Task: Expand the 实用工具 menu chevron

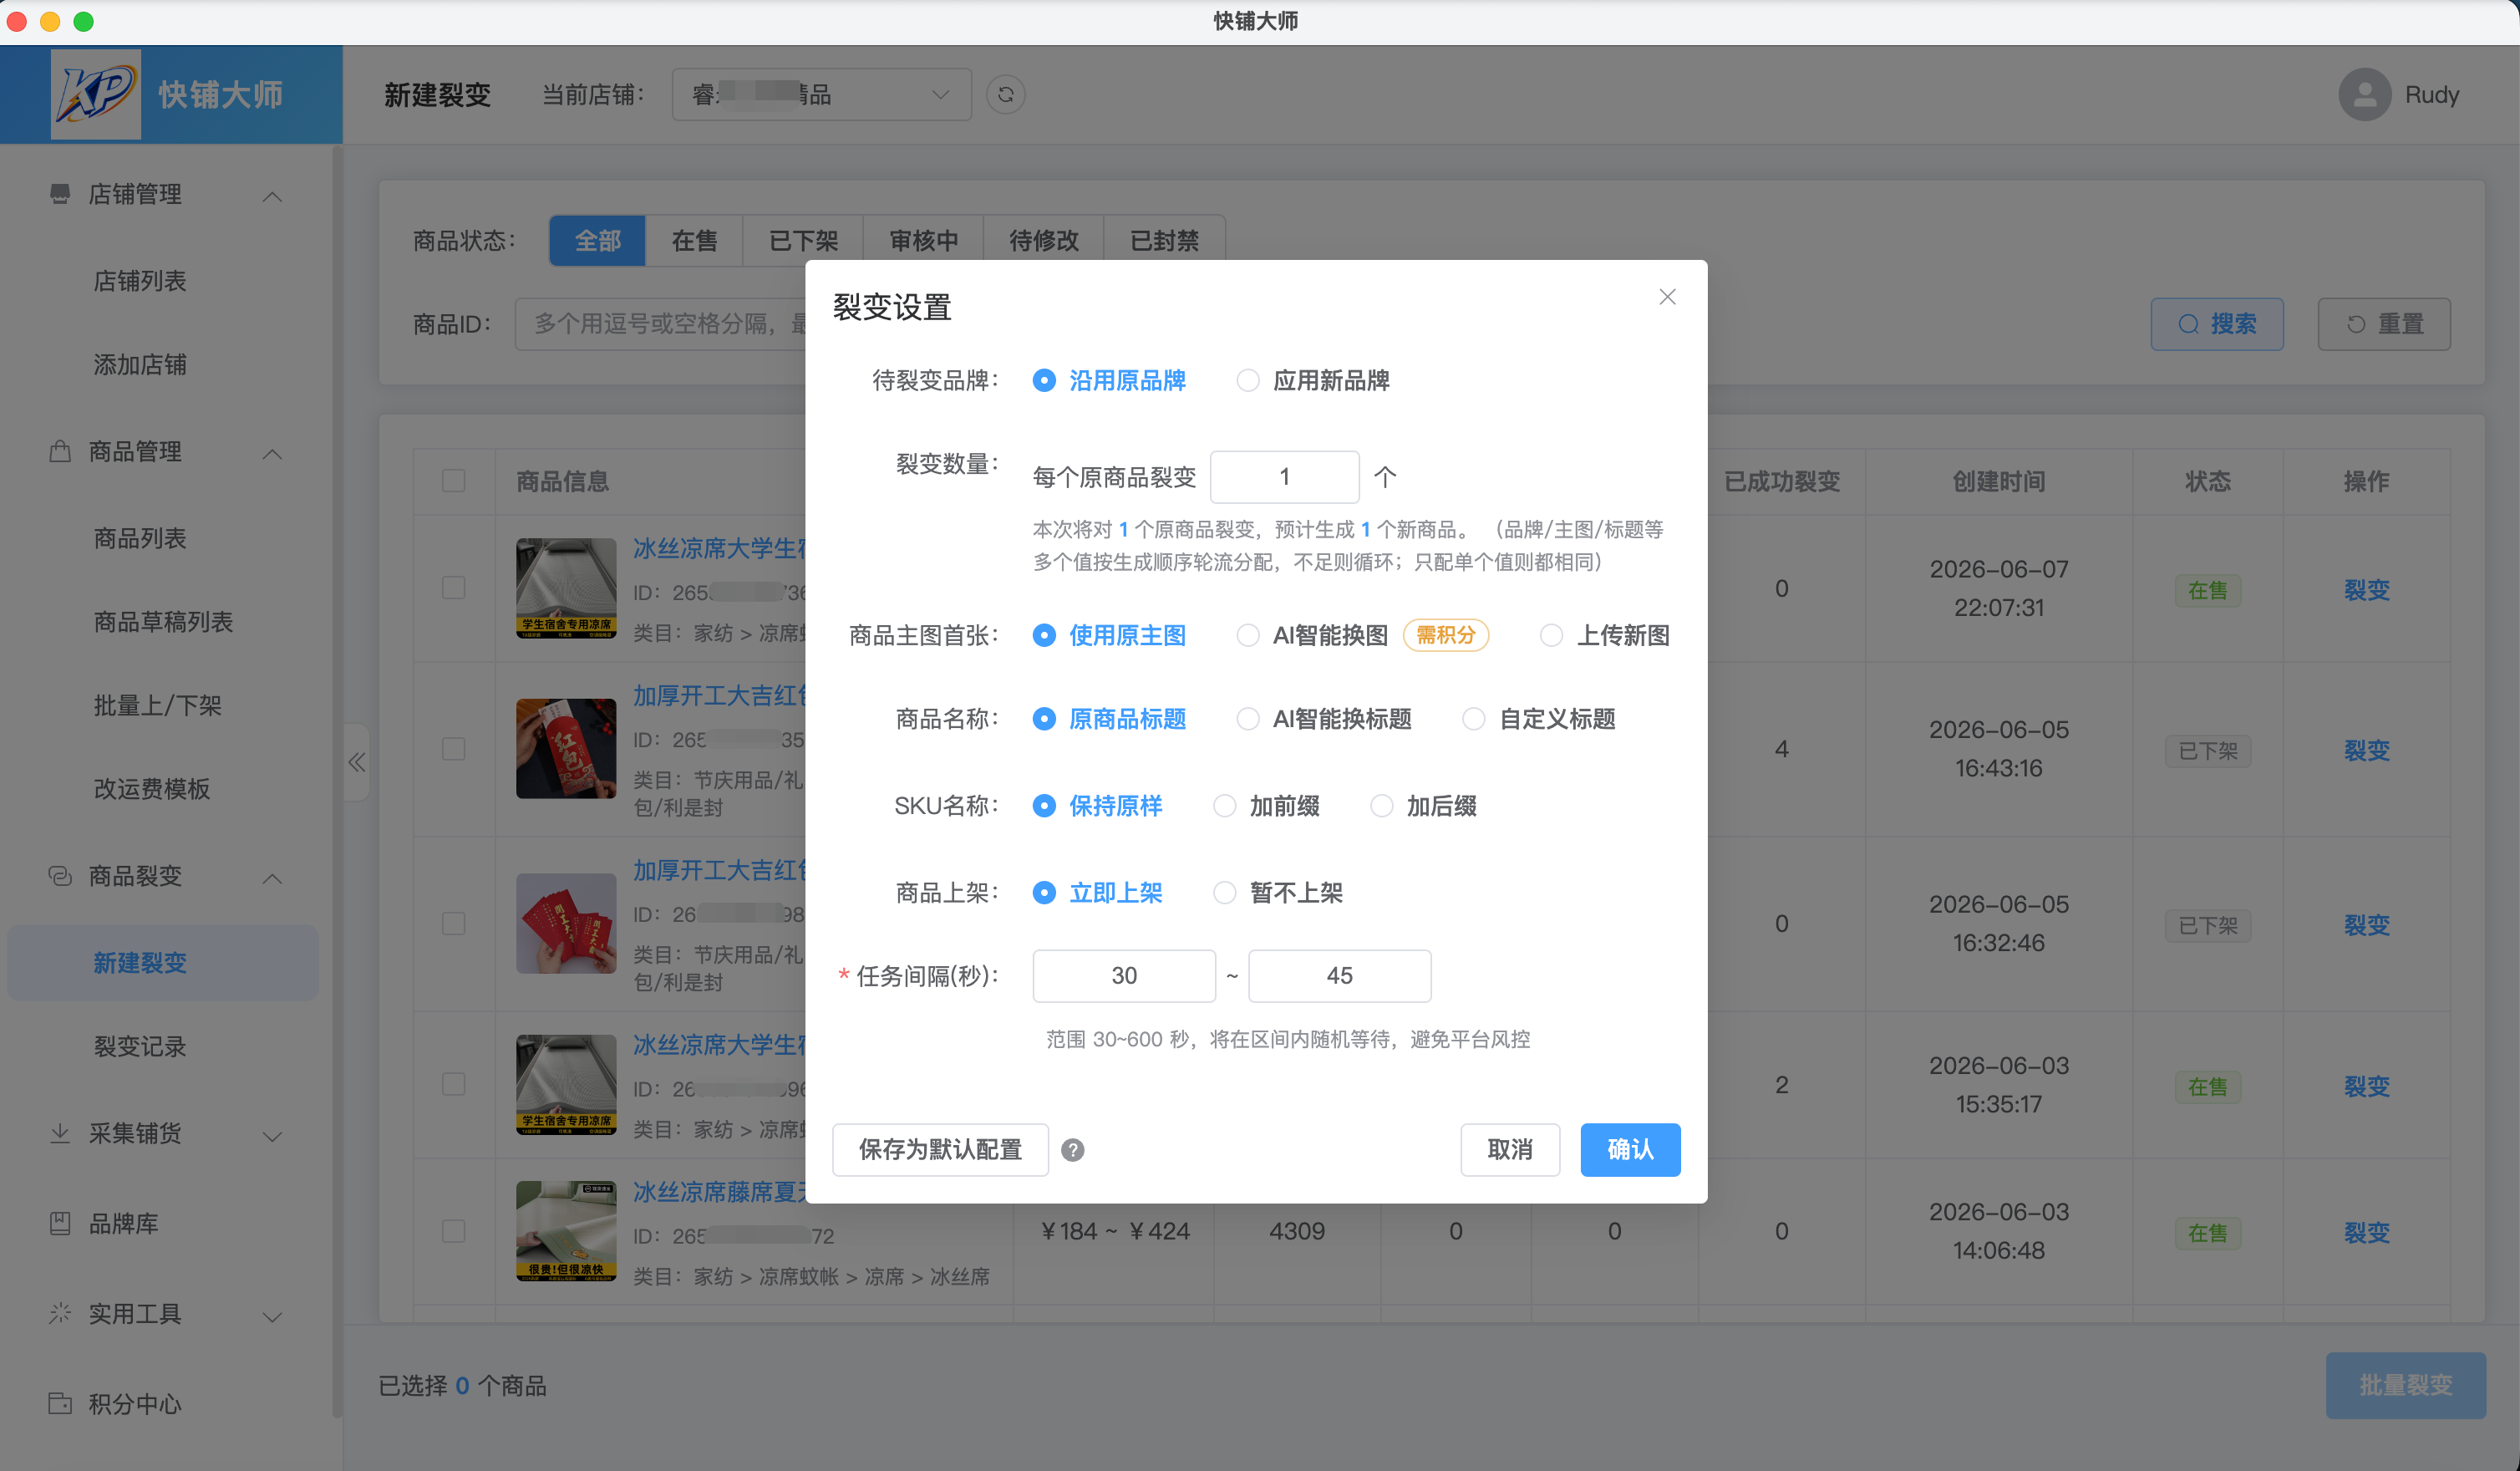Action: coord(272,1316)
